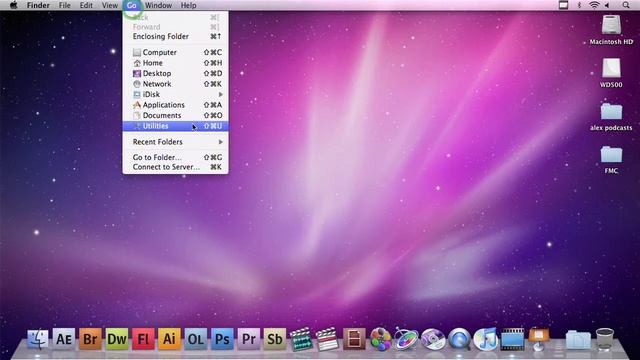Choose Documents from the Go menu
Screen dimensions: 640x360
[176, 116]
